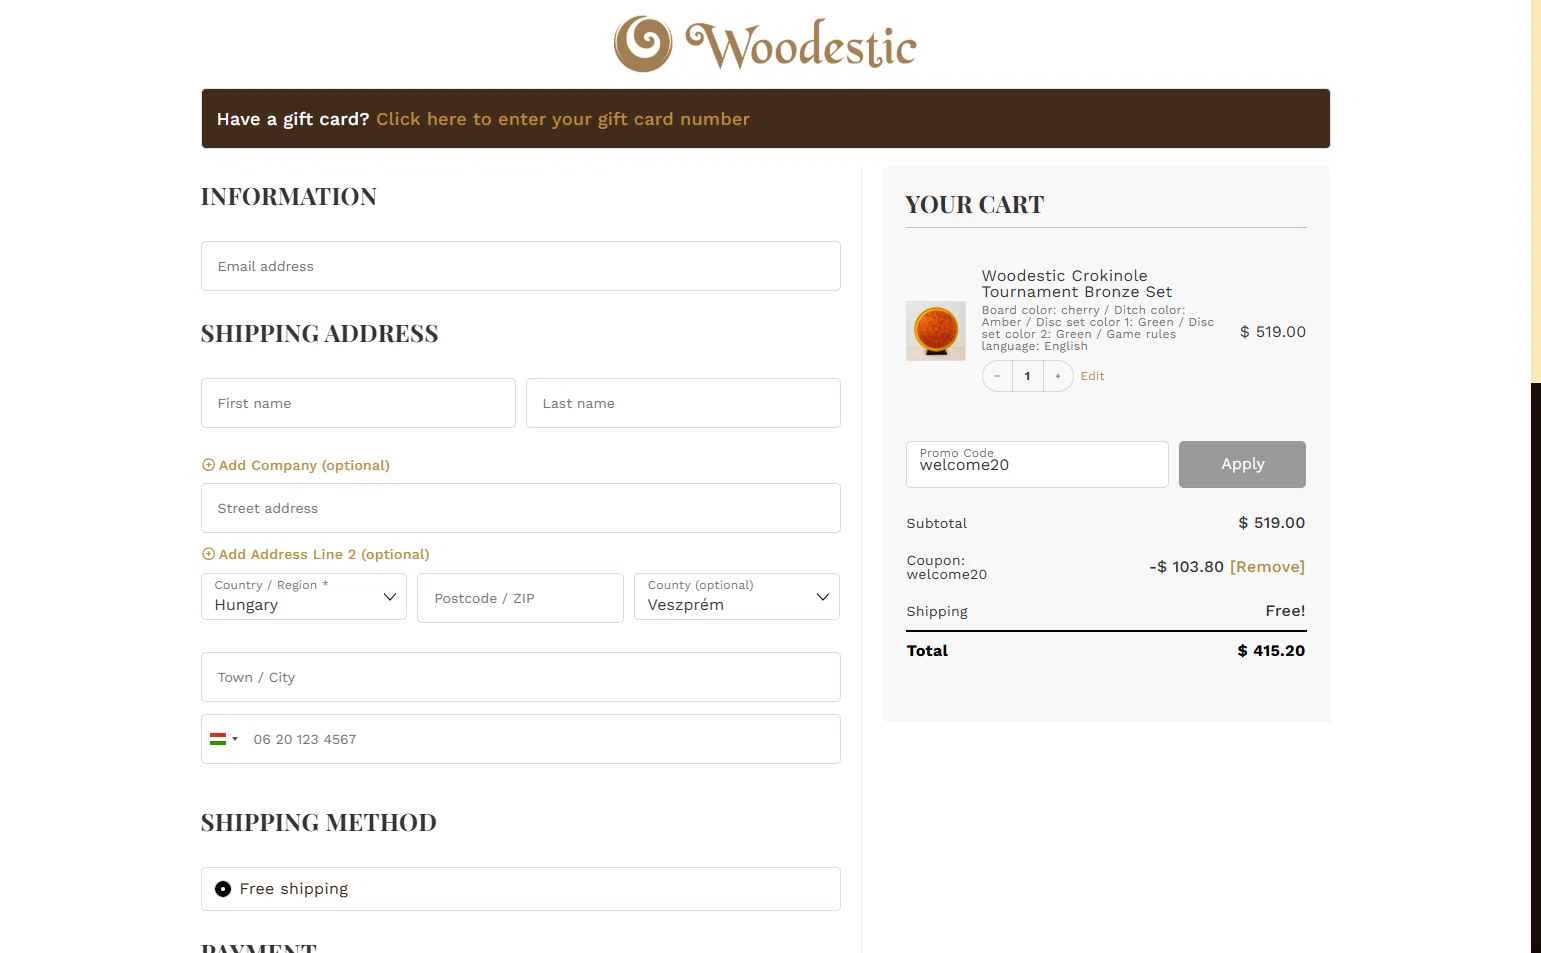Click the $ 415.20 total amount
The height and width of the screenshot is (953, 1541).
(x=1271, y=650)
